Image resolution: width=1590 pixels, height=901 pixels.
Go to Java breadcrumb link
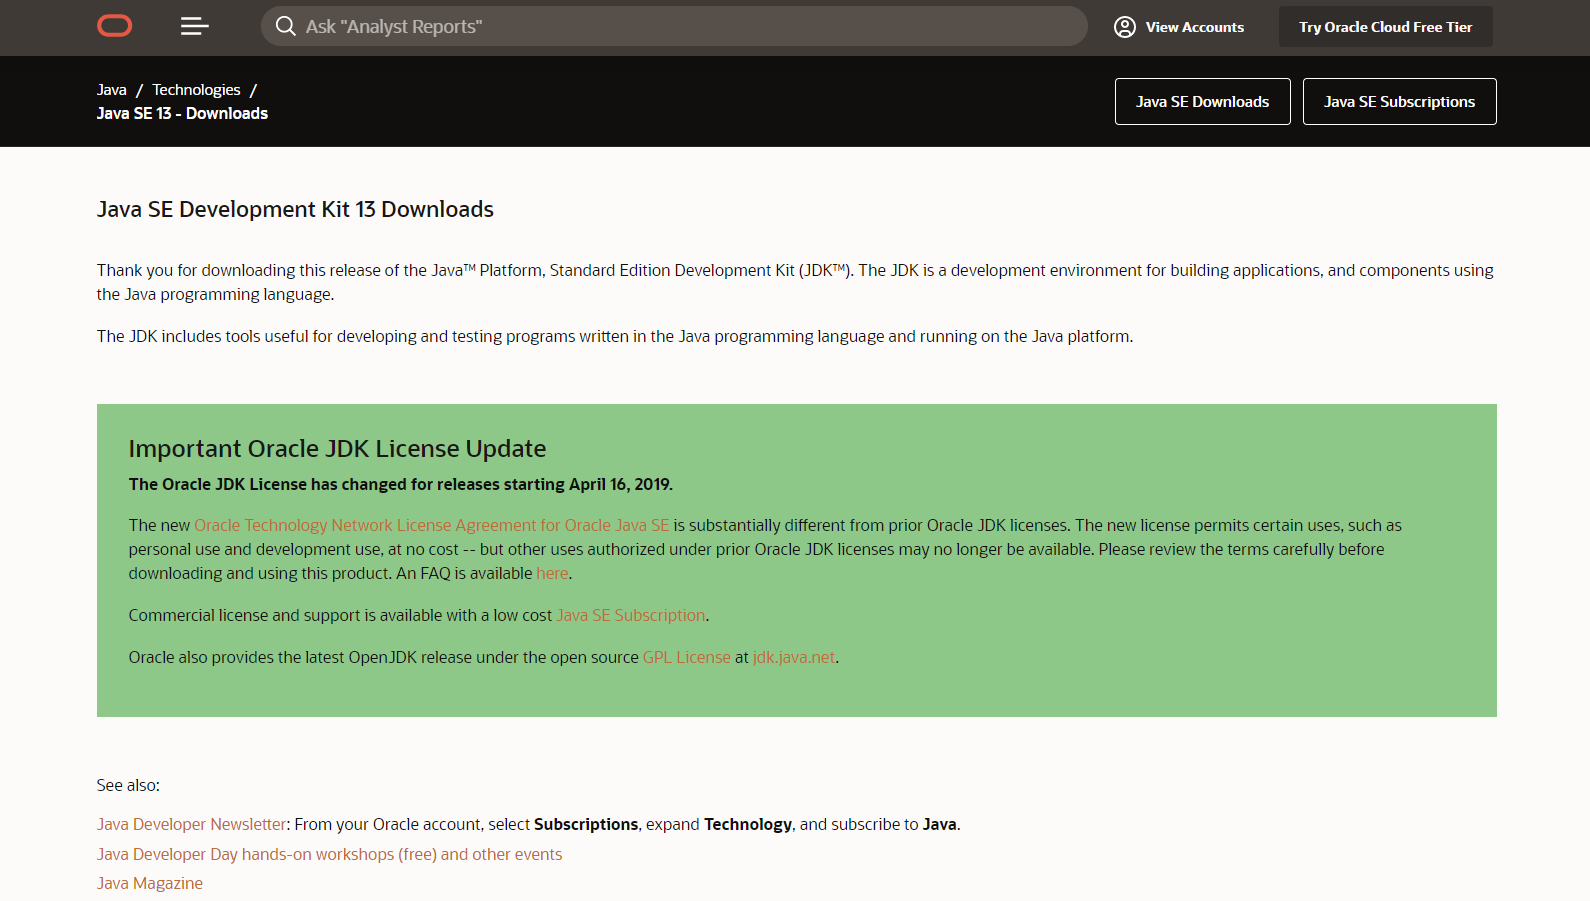click(112, 90)
